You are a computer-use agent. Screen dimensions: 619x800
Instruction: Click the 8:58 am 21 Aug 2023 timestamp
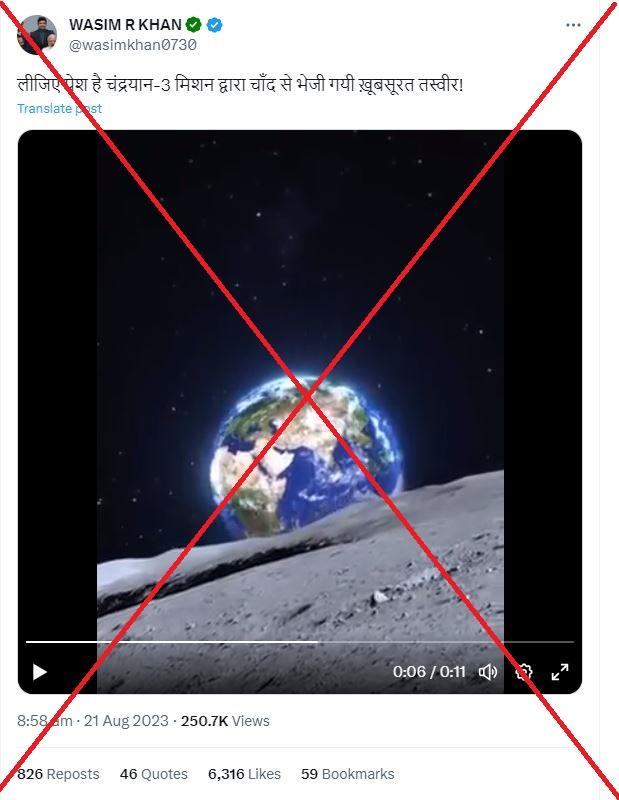pyautogui.click(x=93, y=721)
